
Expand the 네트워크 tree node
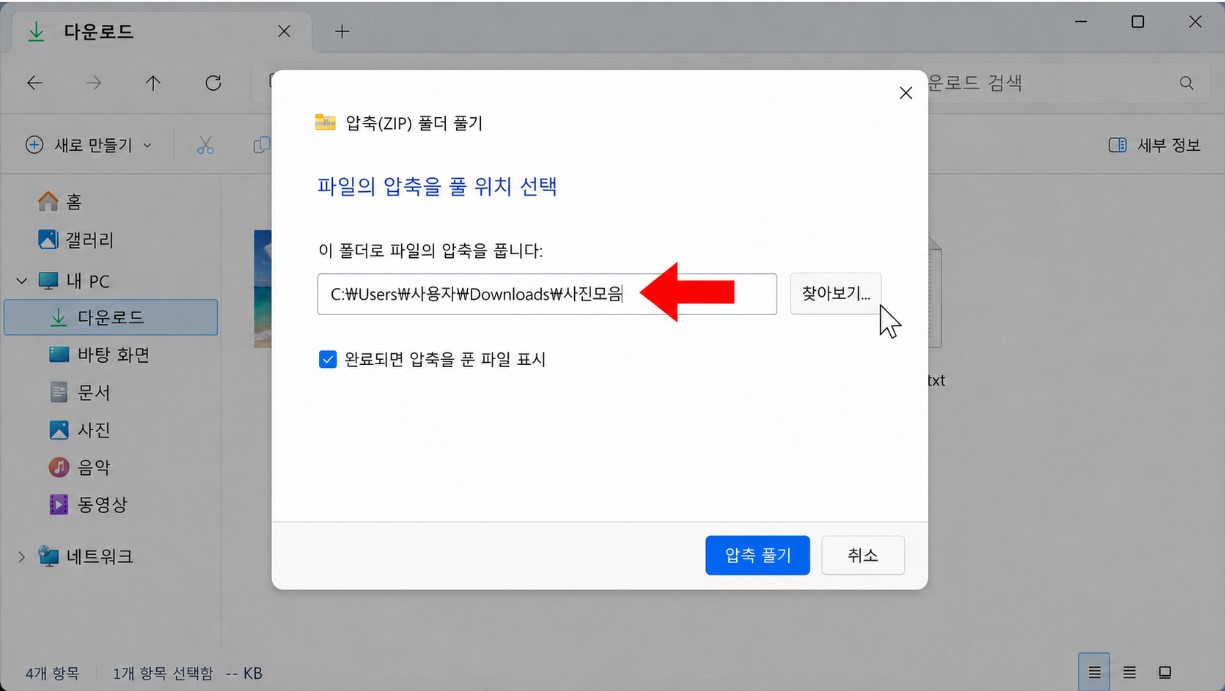(21, 557)
